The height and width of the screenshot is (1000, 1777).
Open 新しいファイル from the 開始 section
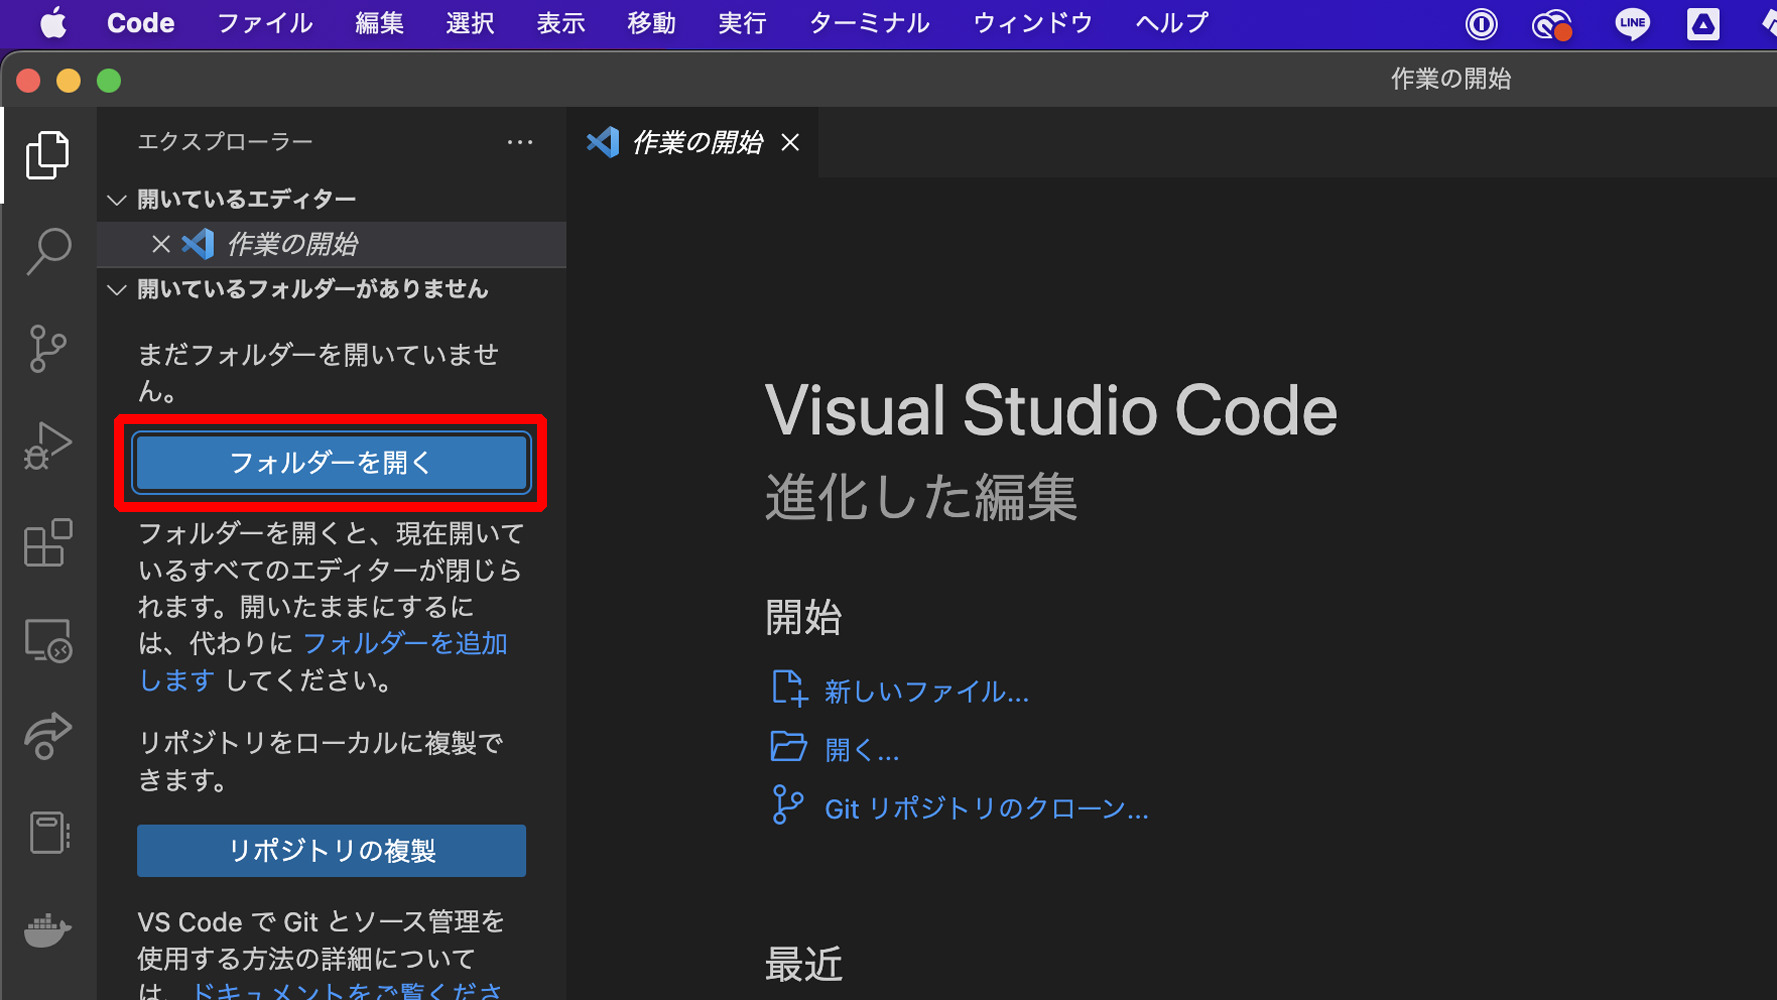click(x=925, y=690)
